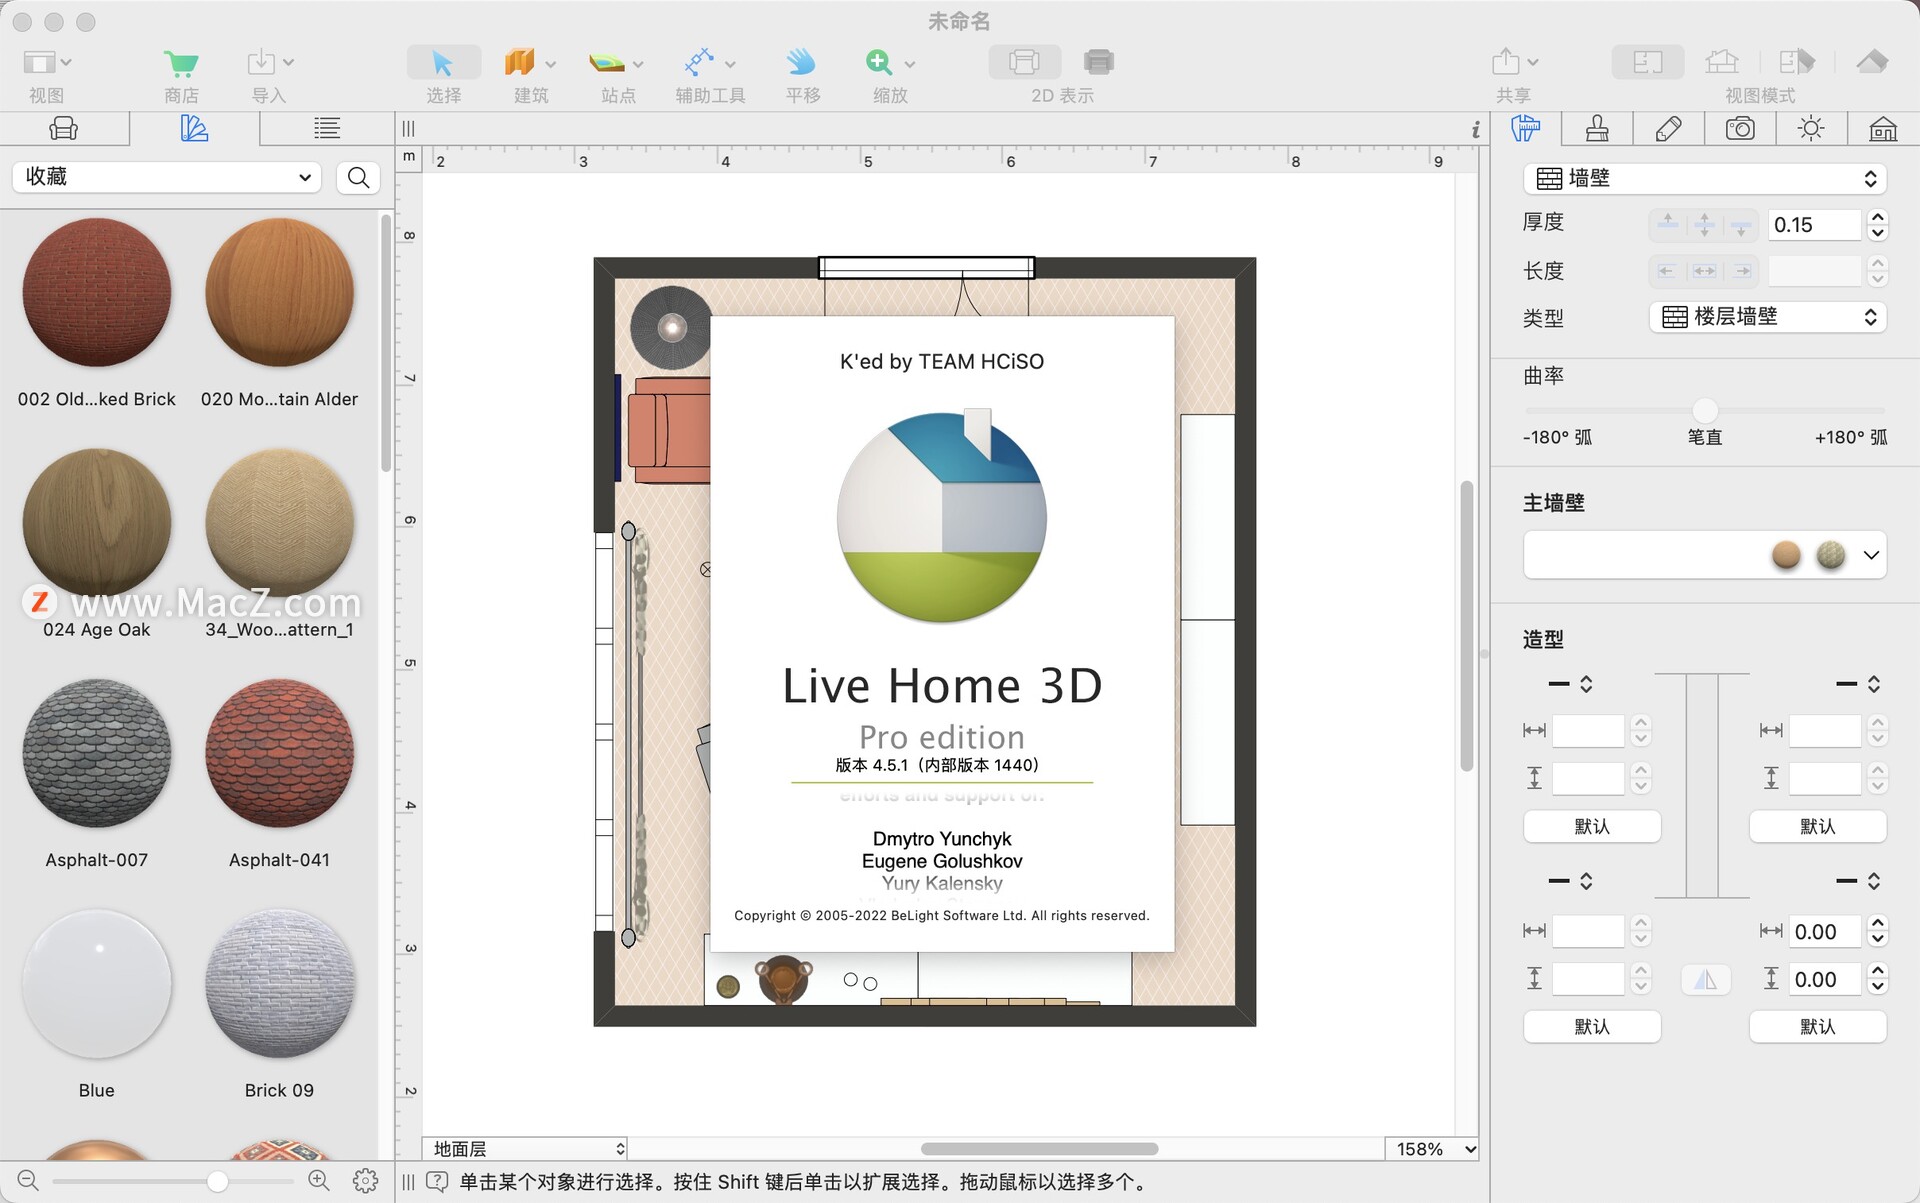Open lower-left molding profile selector
Screen dimensions: 1920x1203
(x=1570, y=881)
